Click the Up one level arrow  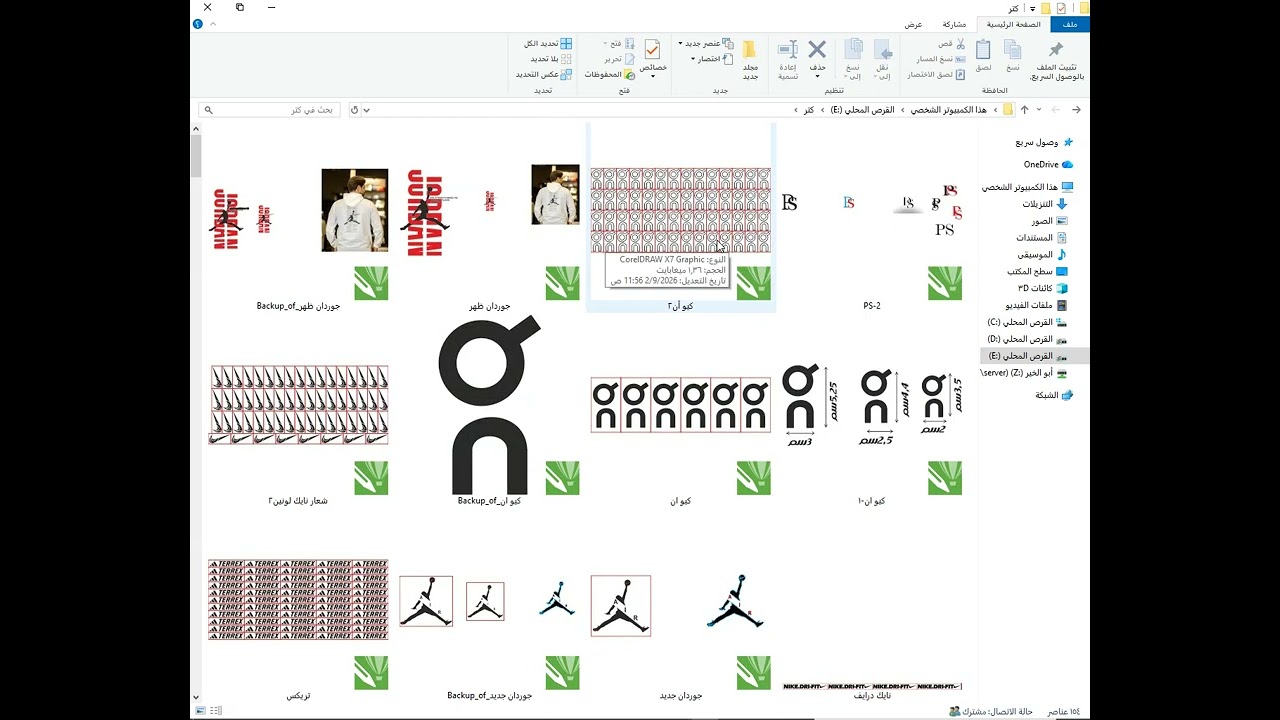tap(1024, 110)
